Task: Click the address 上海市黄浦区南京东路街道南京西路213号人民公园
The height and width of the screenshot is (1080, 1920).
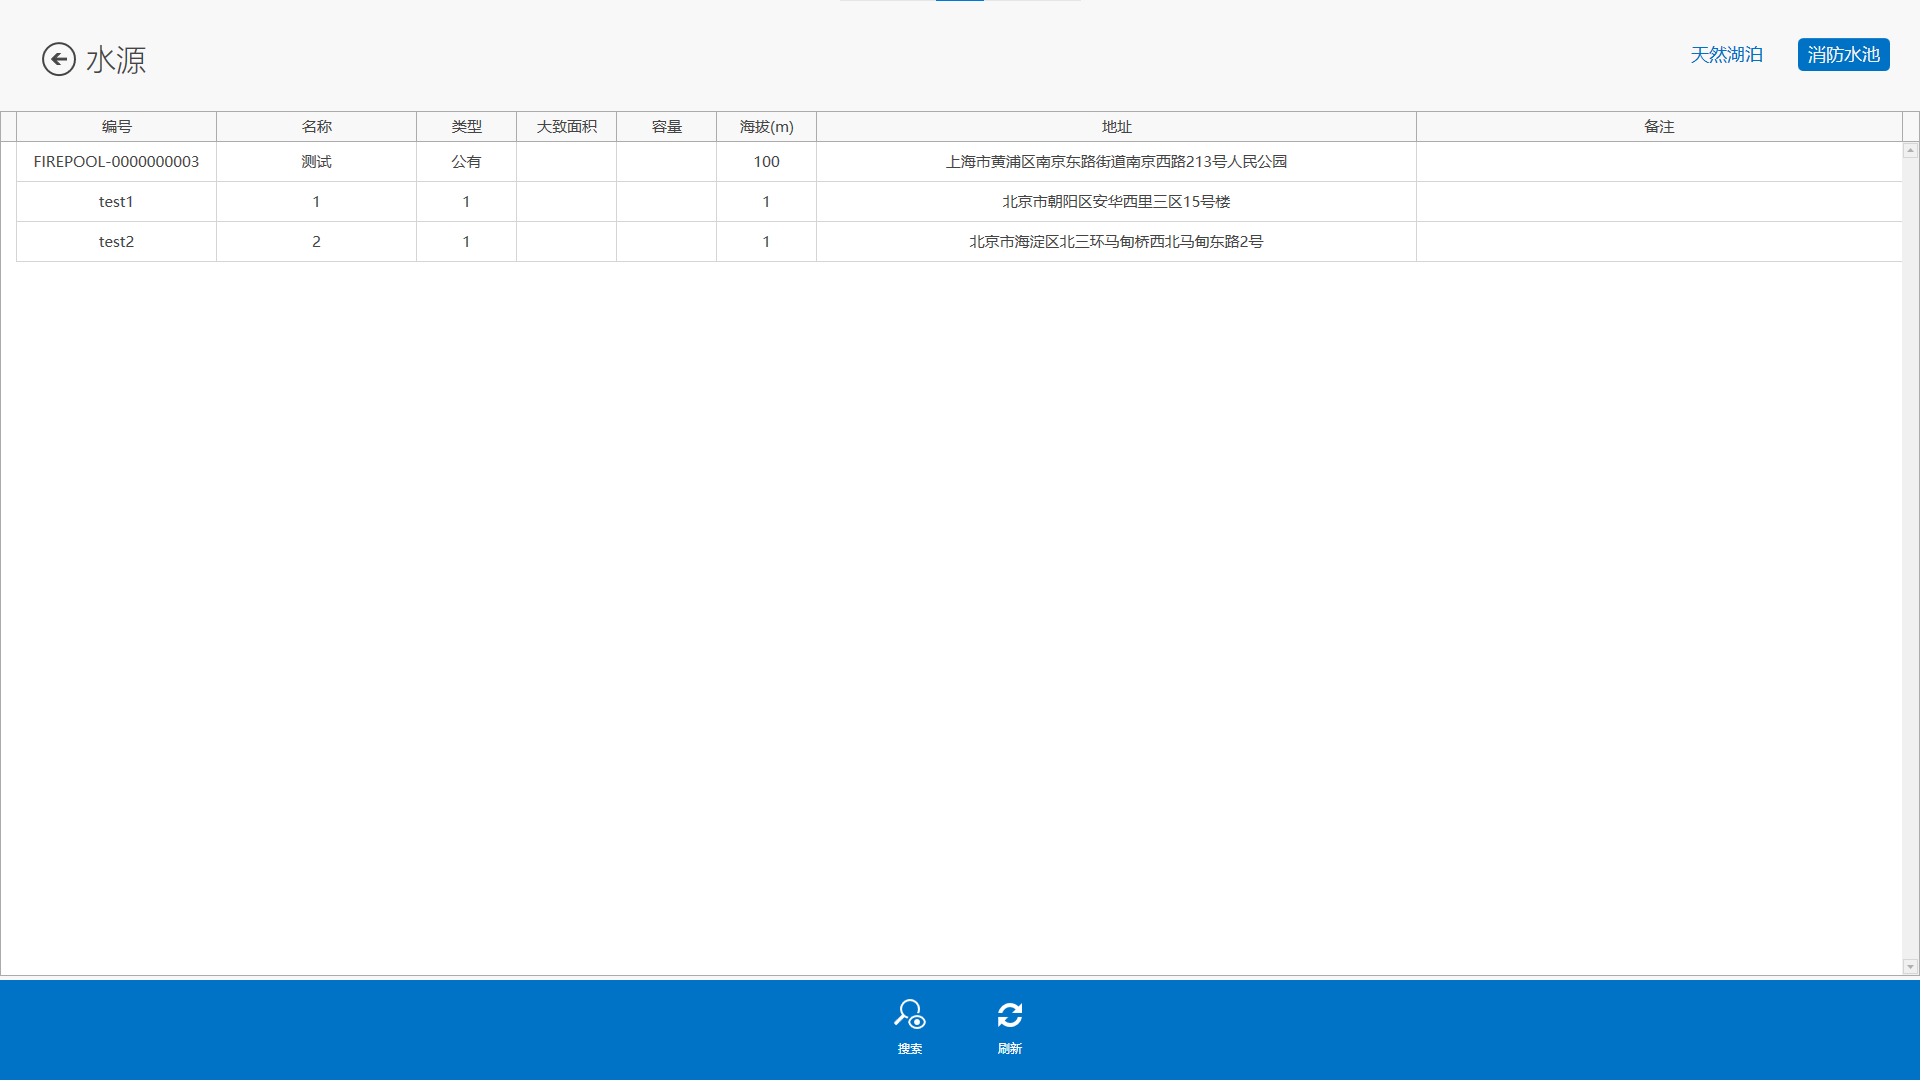Action: click(1116, 162)
